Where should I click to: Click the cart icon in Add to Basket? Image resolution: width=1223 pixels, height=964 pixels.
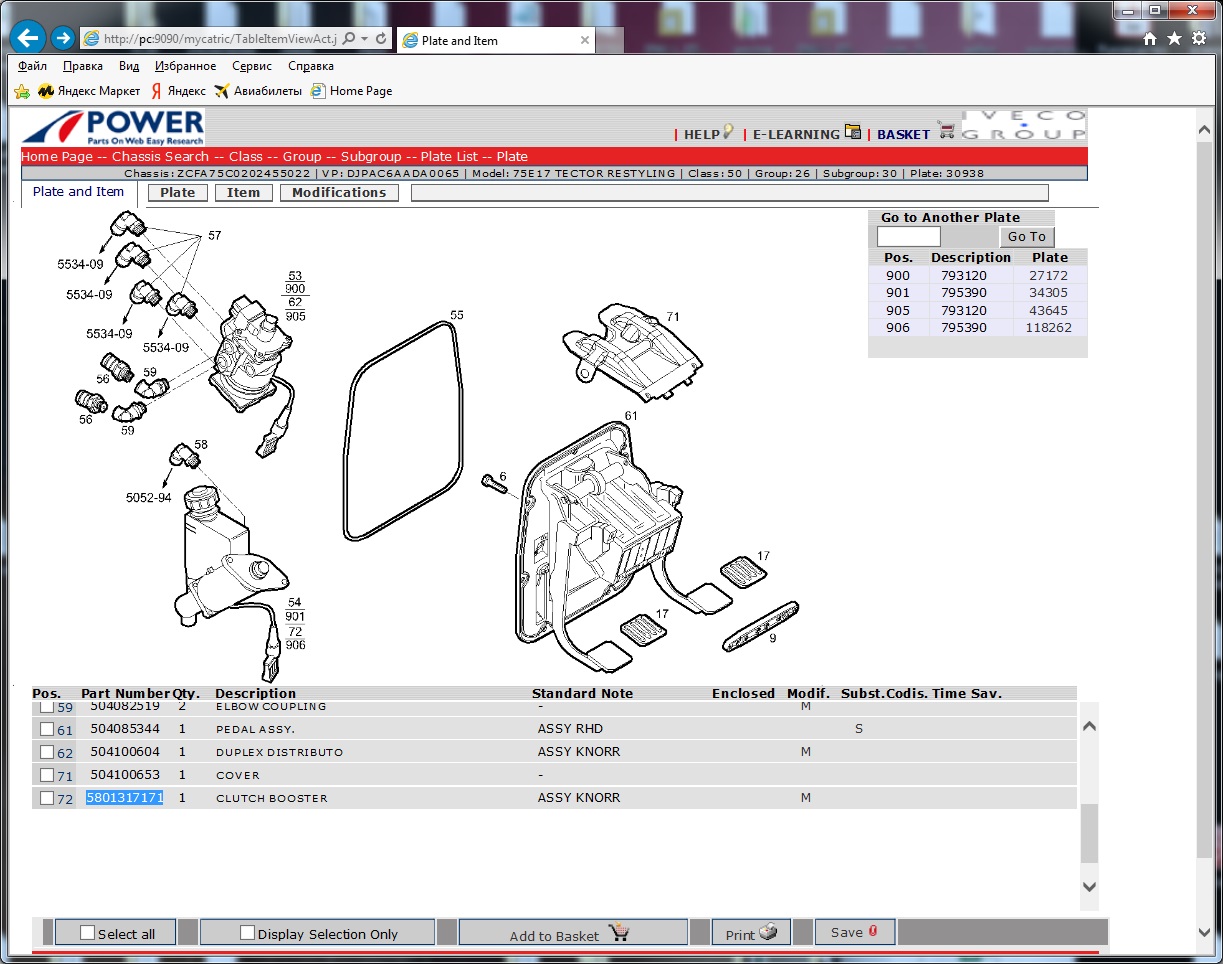[x=619, y=933]
